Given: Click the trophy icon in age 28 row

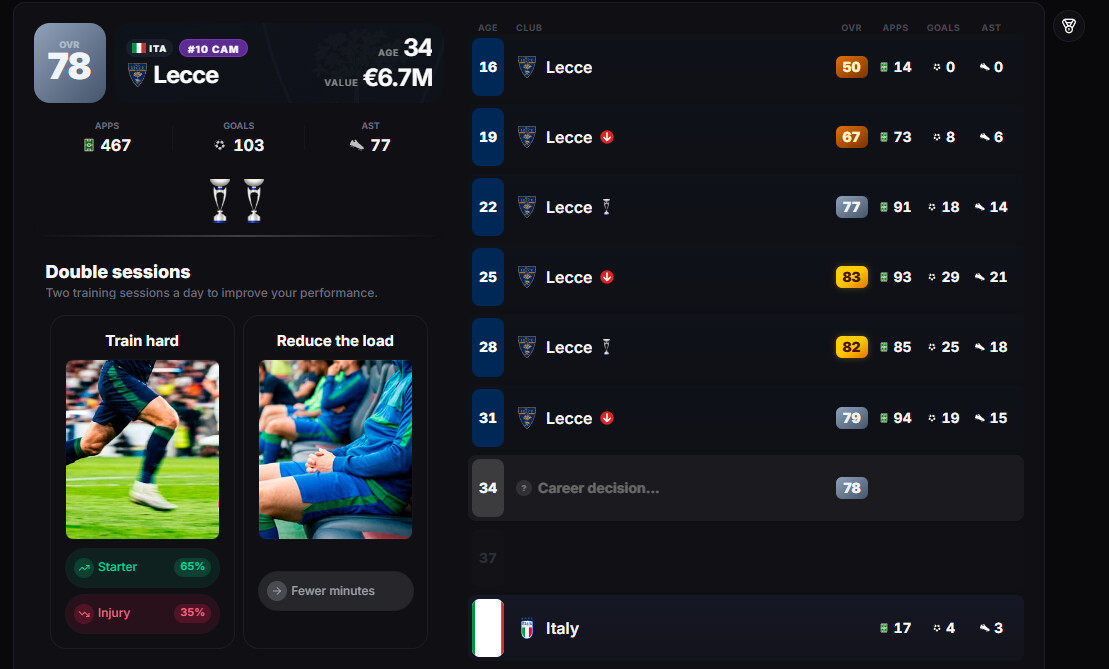Looking at the screenshot, I should [606, 347].
